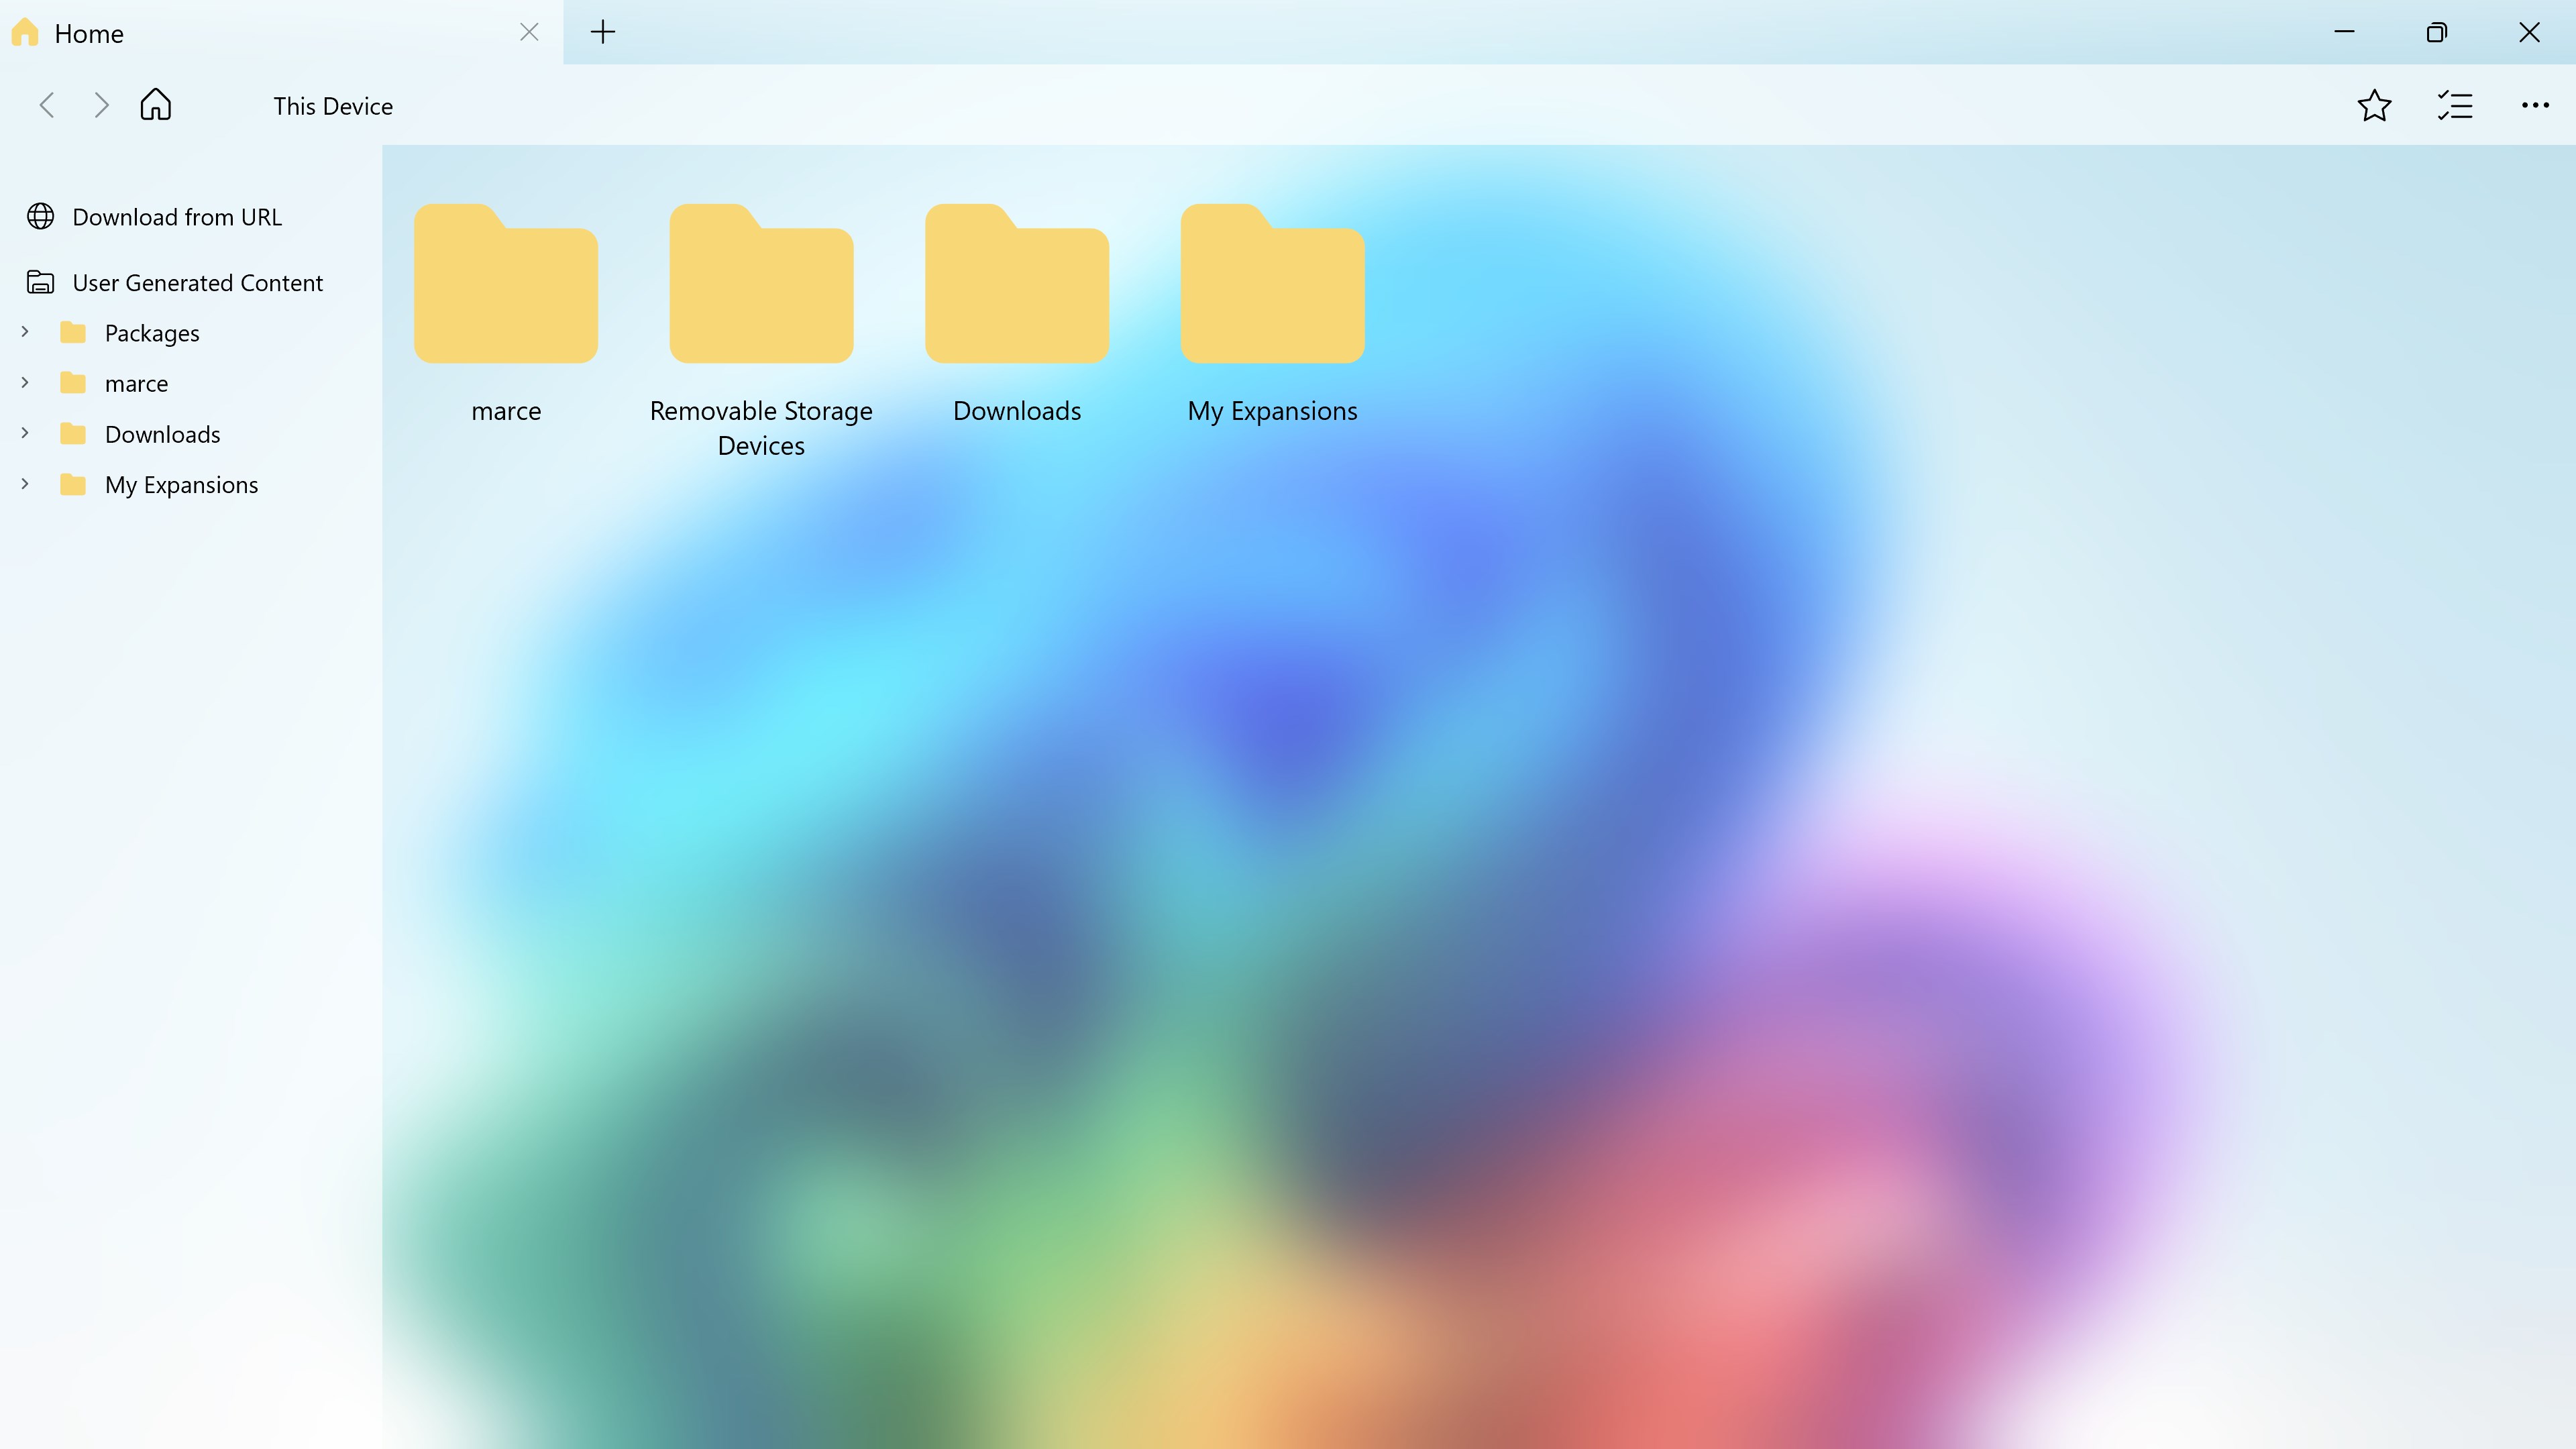The image size is (2576, 1449).
Task: Expand the My Expansions tree node
Action: [x=25, y=484]
